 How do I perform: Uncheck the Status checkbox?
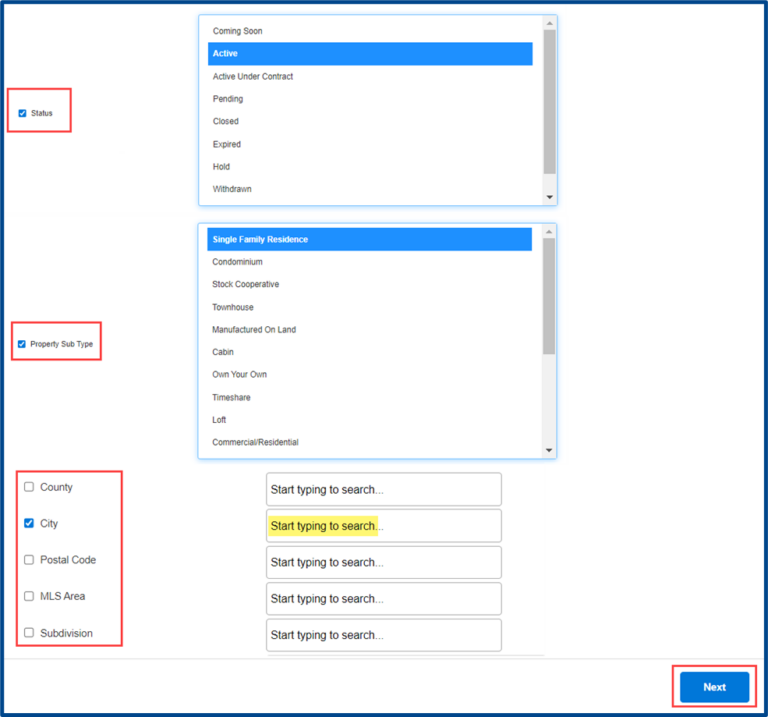tap(23, 113)
